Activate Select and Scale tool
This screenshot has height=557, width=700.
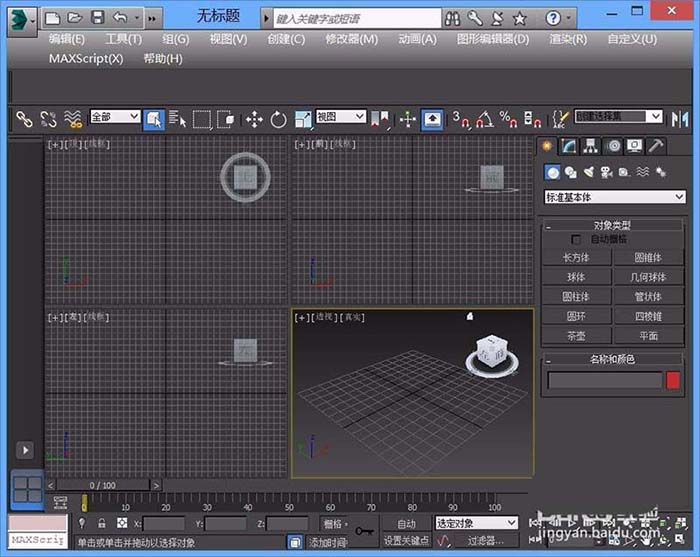[x=303, y=120]
